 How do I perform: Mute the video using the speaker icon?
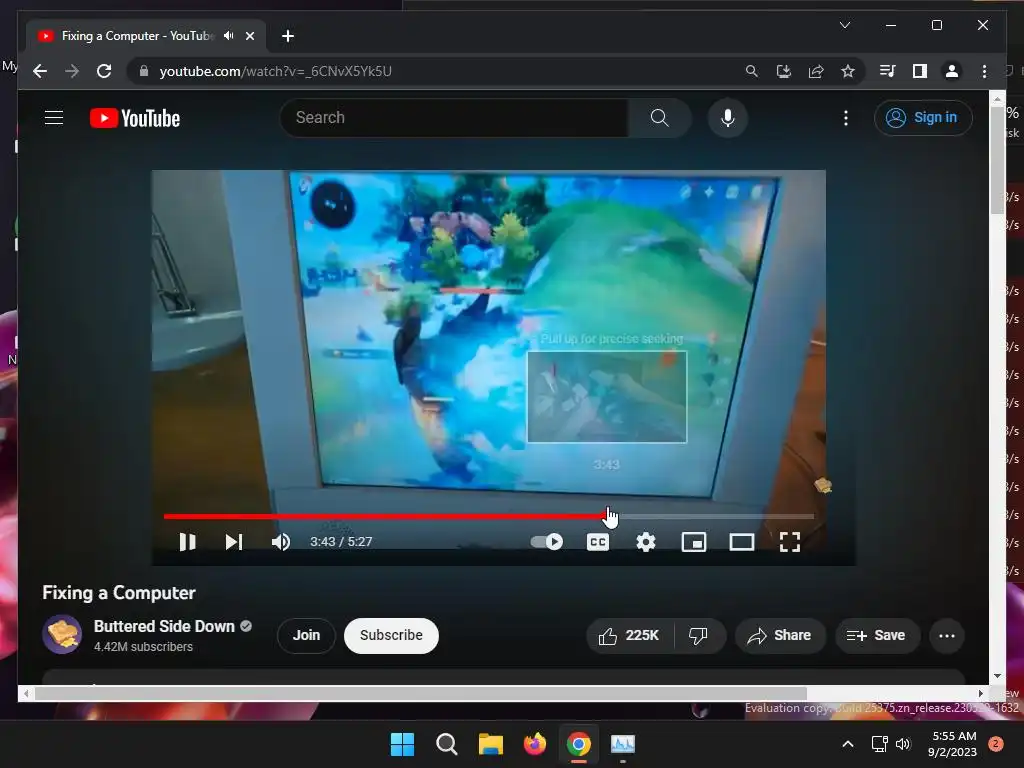point(281,542)
